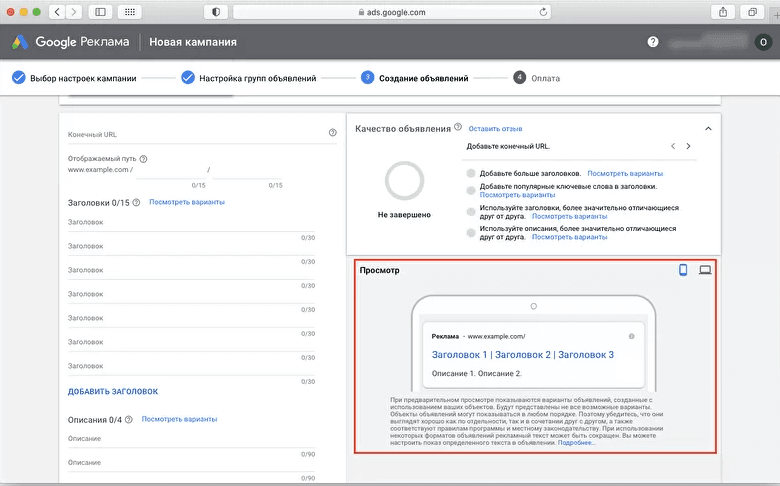Go to step Настройка групп объявлений
780x486 pixels.
pyautogui.click(x=249, y=78)
